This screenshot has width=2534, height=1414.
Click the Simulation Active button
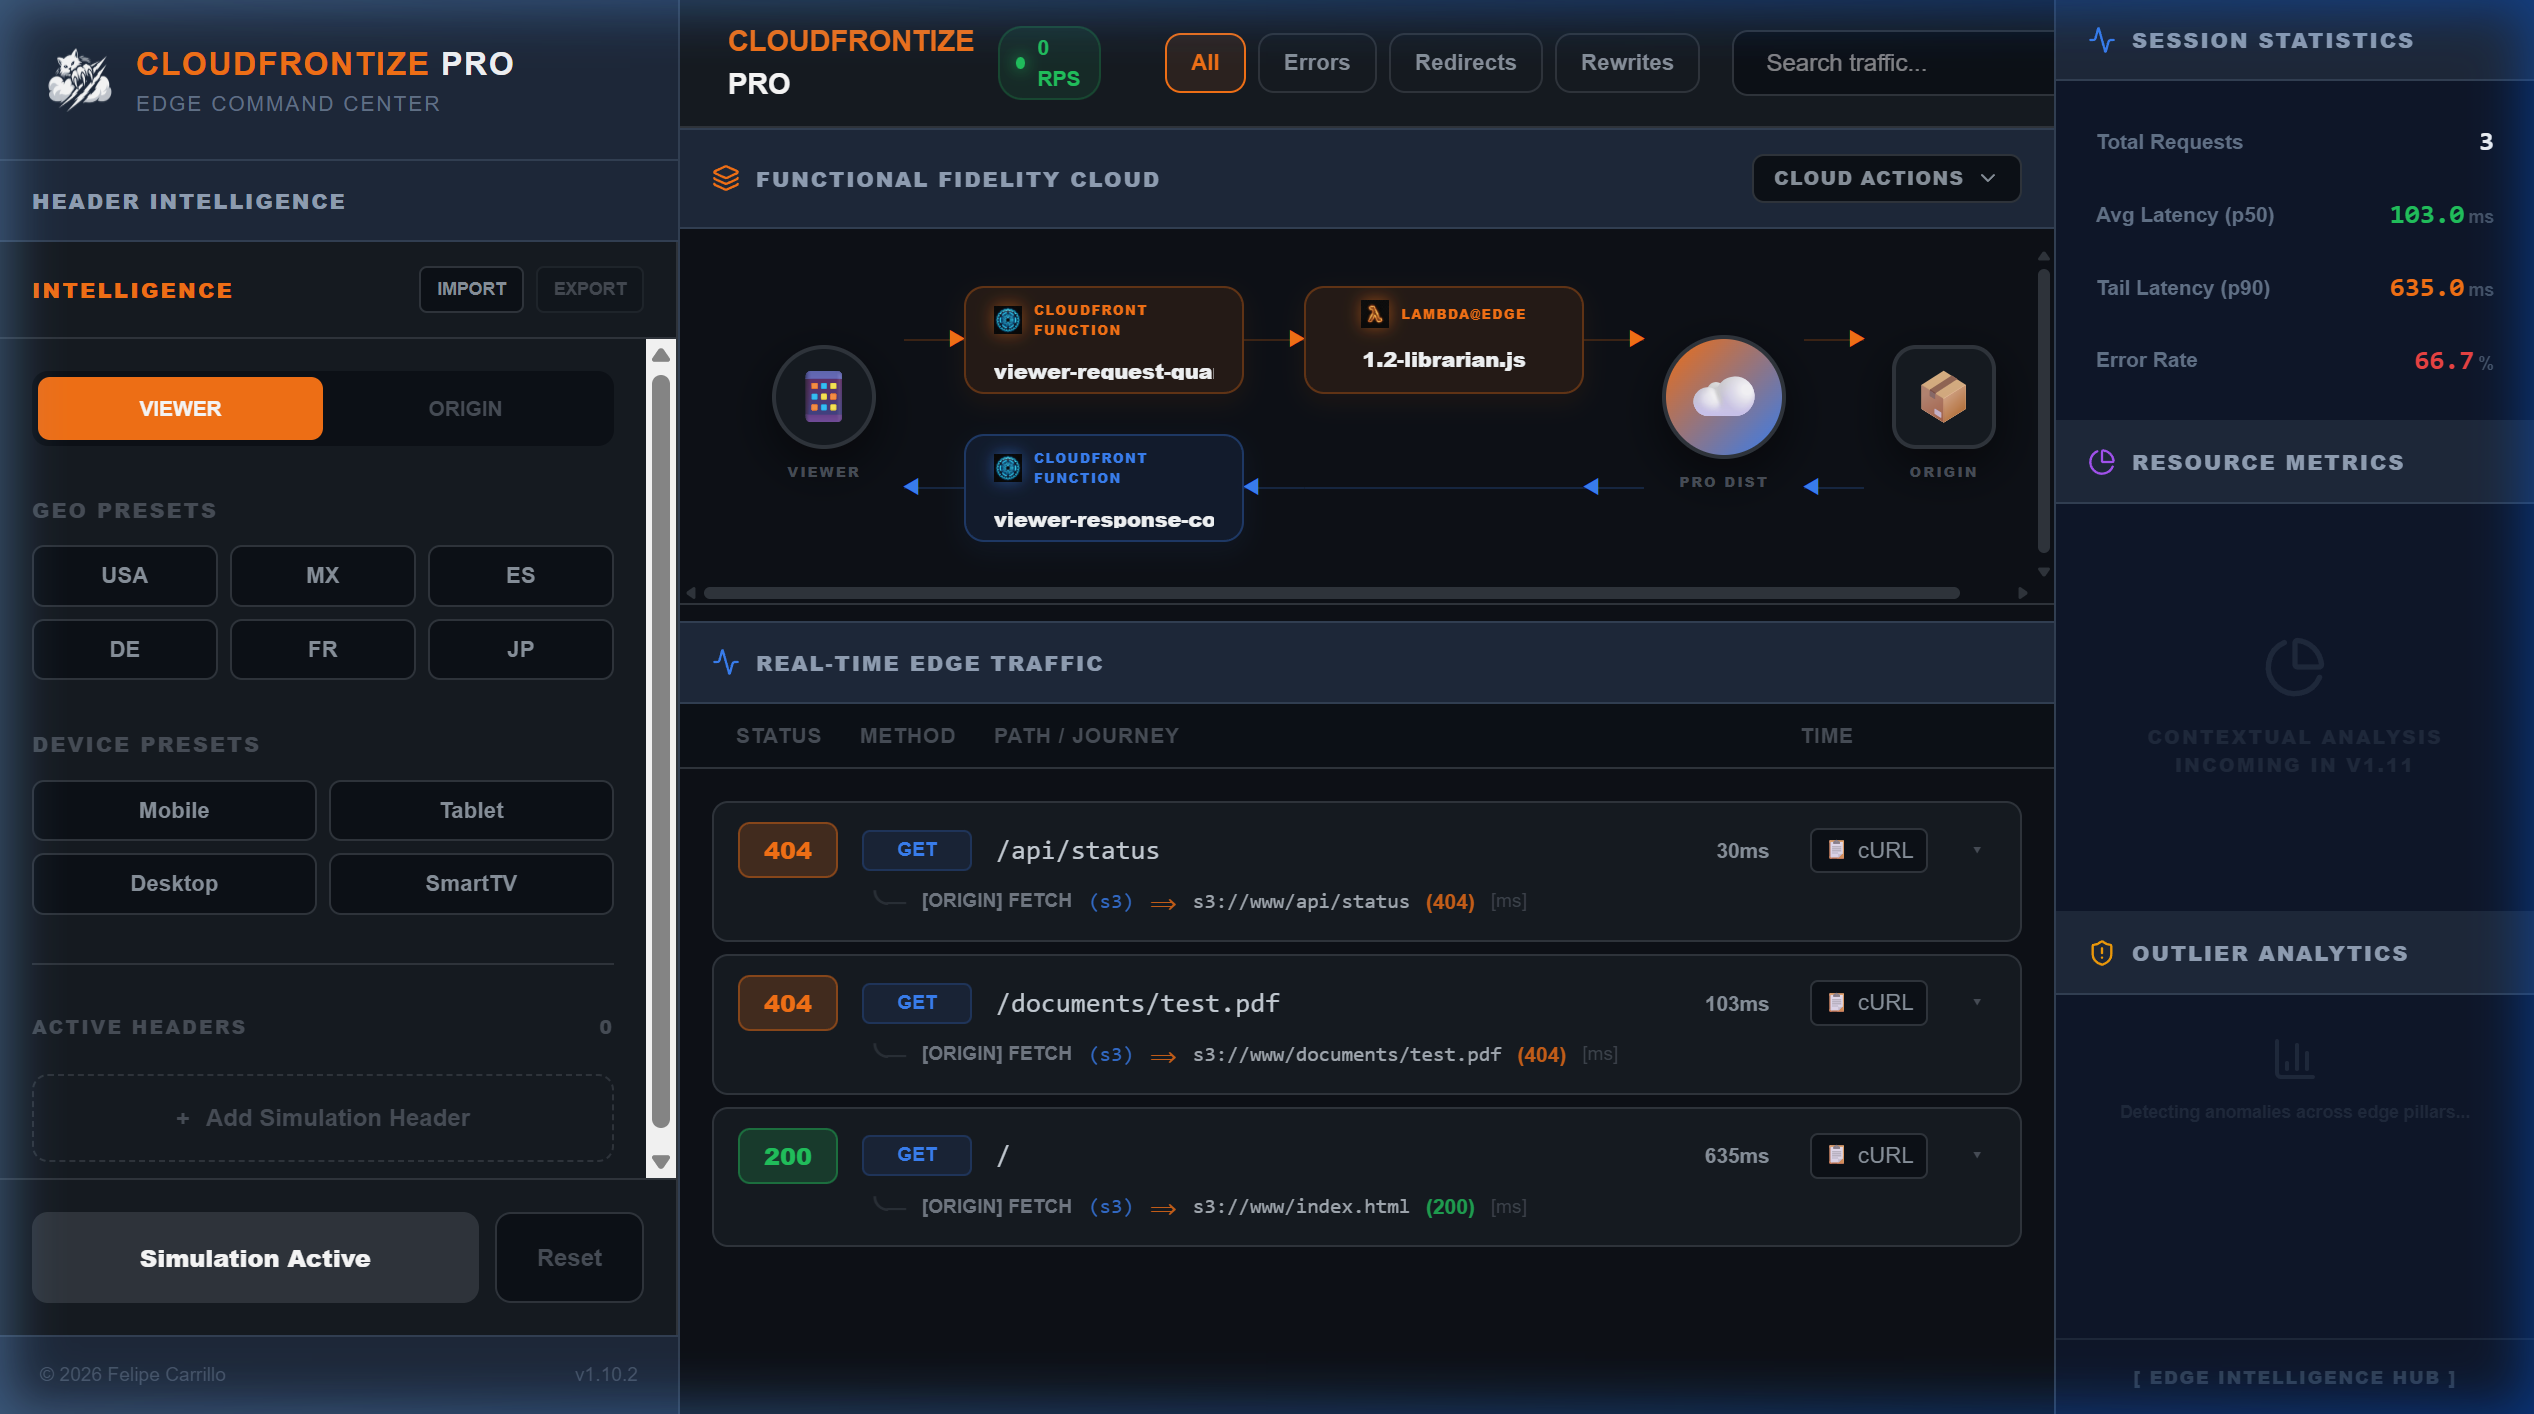tap(255, 1258)
